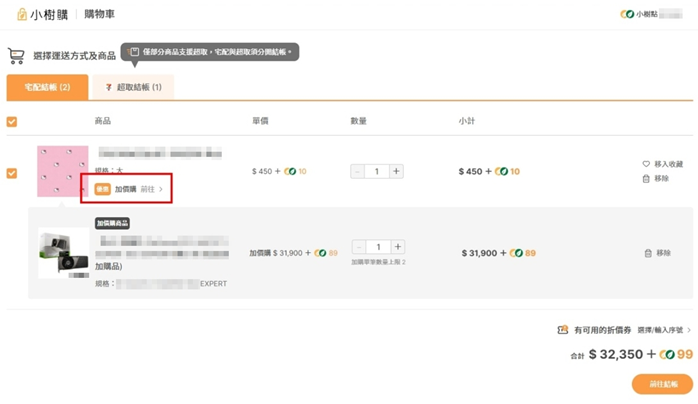
Task: Click the 小樹購 logo icon
Action: pos(22,14)
